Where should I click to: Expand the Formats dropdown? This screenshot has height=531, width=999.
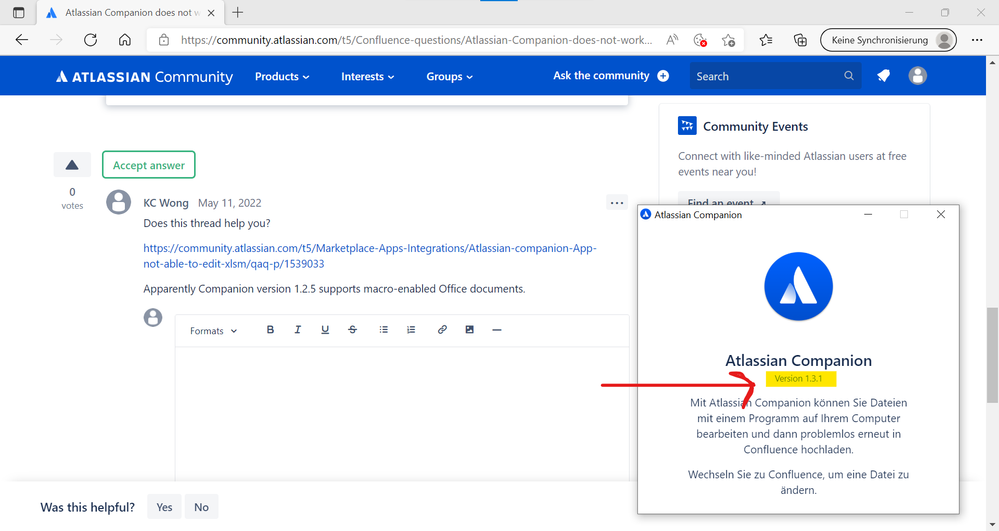point(213,331)
